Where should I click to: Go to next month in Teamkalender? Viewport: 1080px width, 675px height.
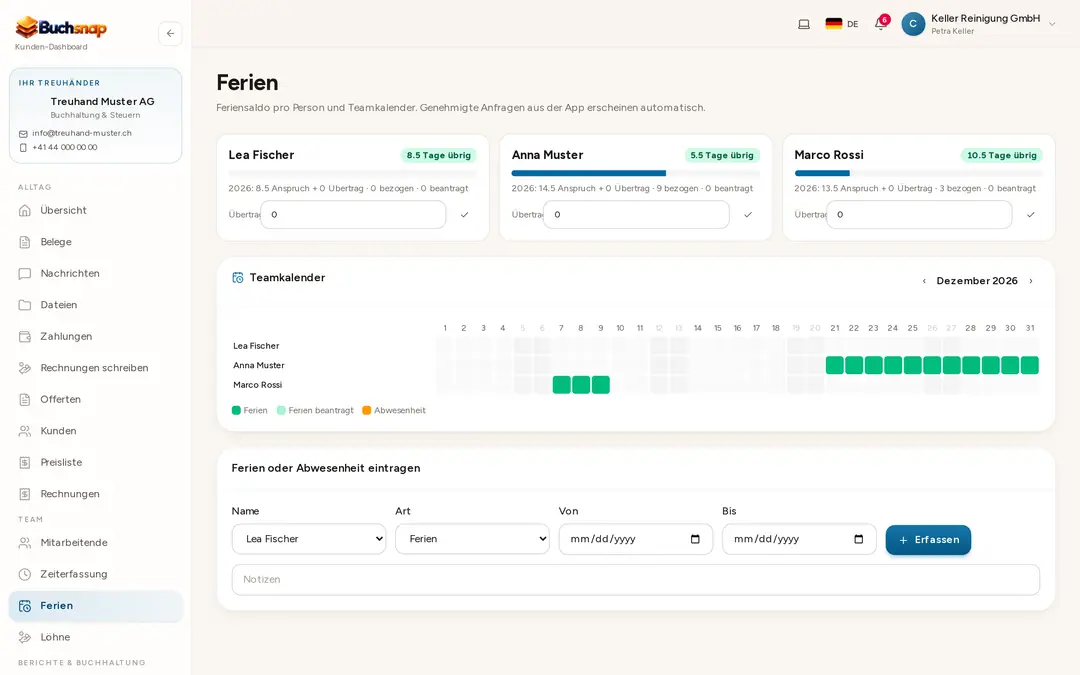coord(1031,281)
